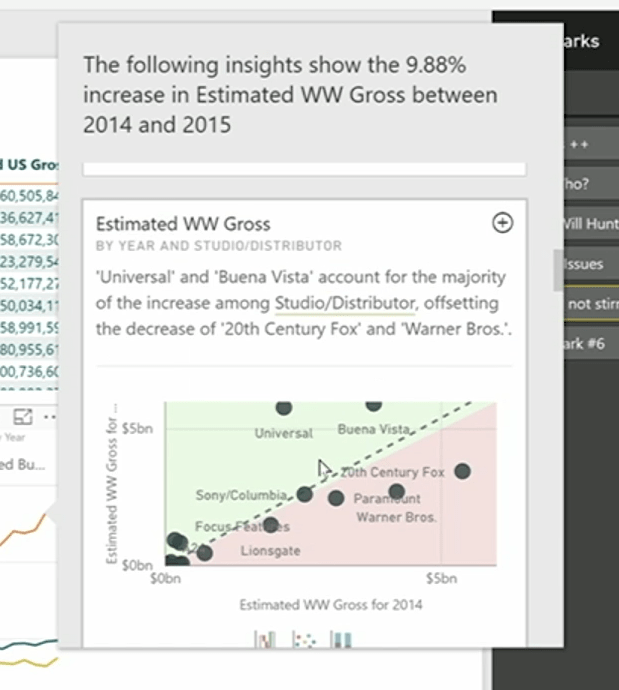Switch insight to stacked column chart view
The image size is (619, 690).
(x=341, y=639)
